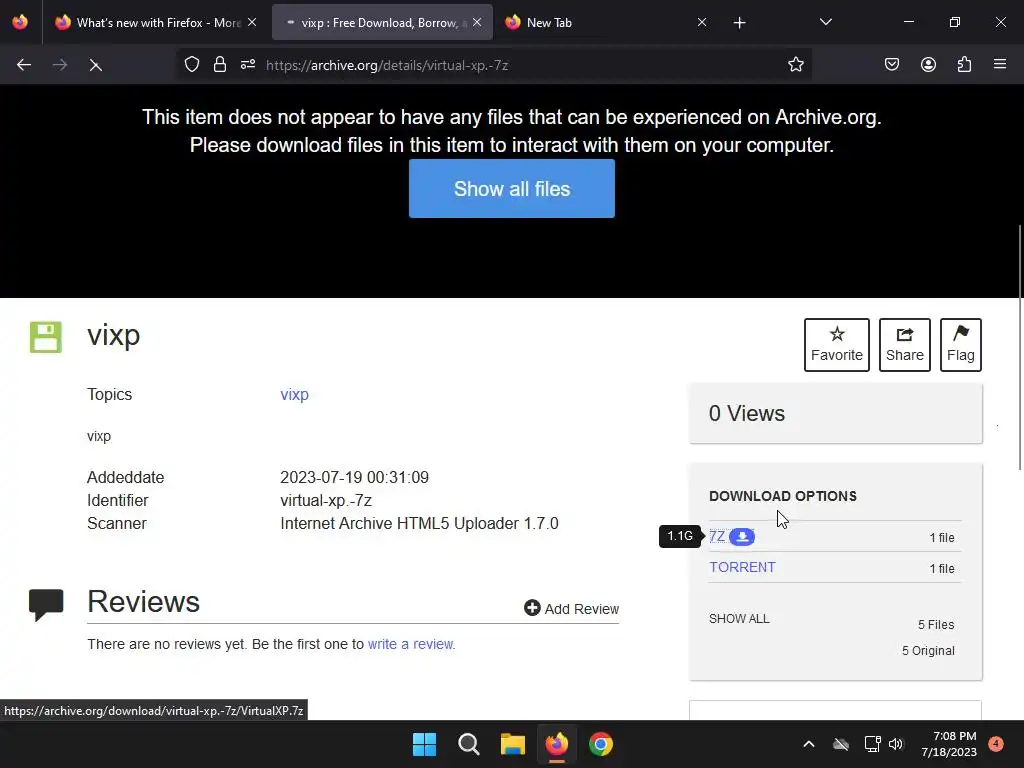Bookmark this page with the star icon
Viewport: 1024px width, 768px height.
tap(795, 65)
